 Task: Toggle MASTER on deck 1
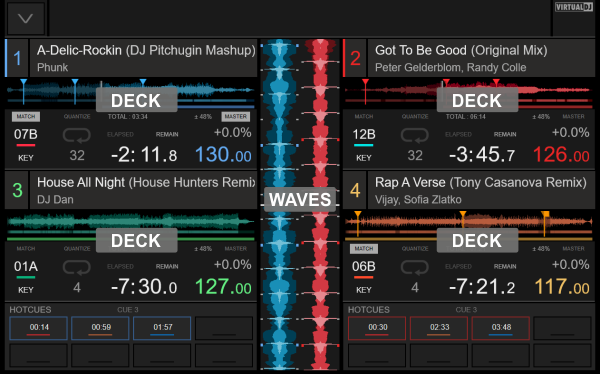(x=235, y=116)
